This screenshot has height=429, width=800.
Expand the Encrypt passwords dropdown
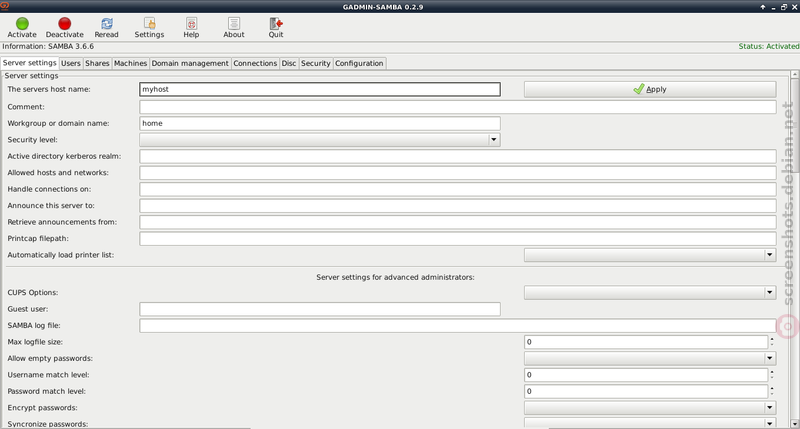coord(650,408)
